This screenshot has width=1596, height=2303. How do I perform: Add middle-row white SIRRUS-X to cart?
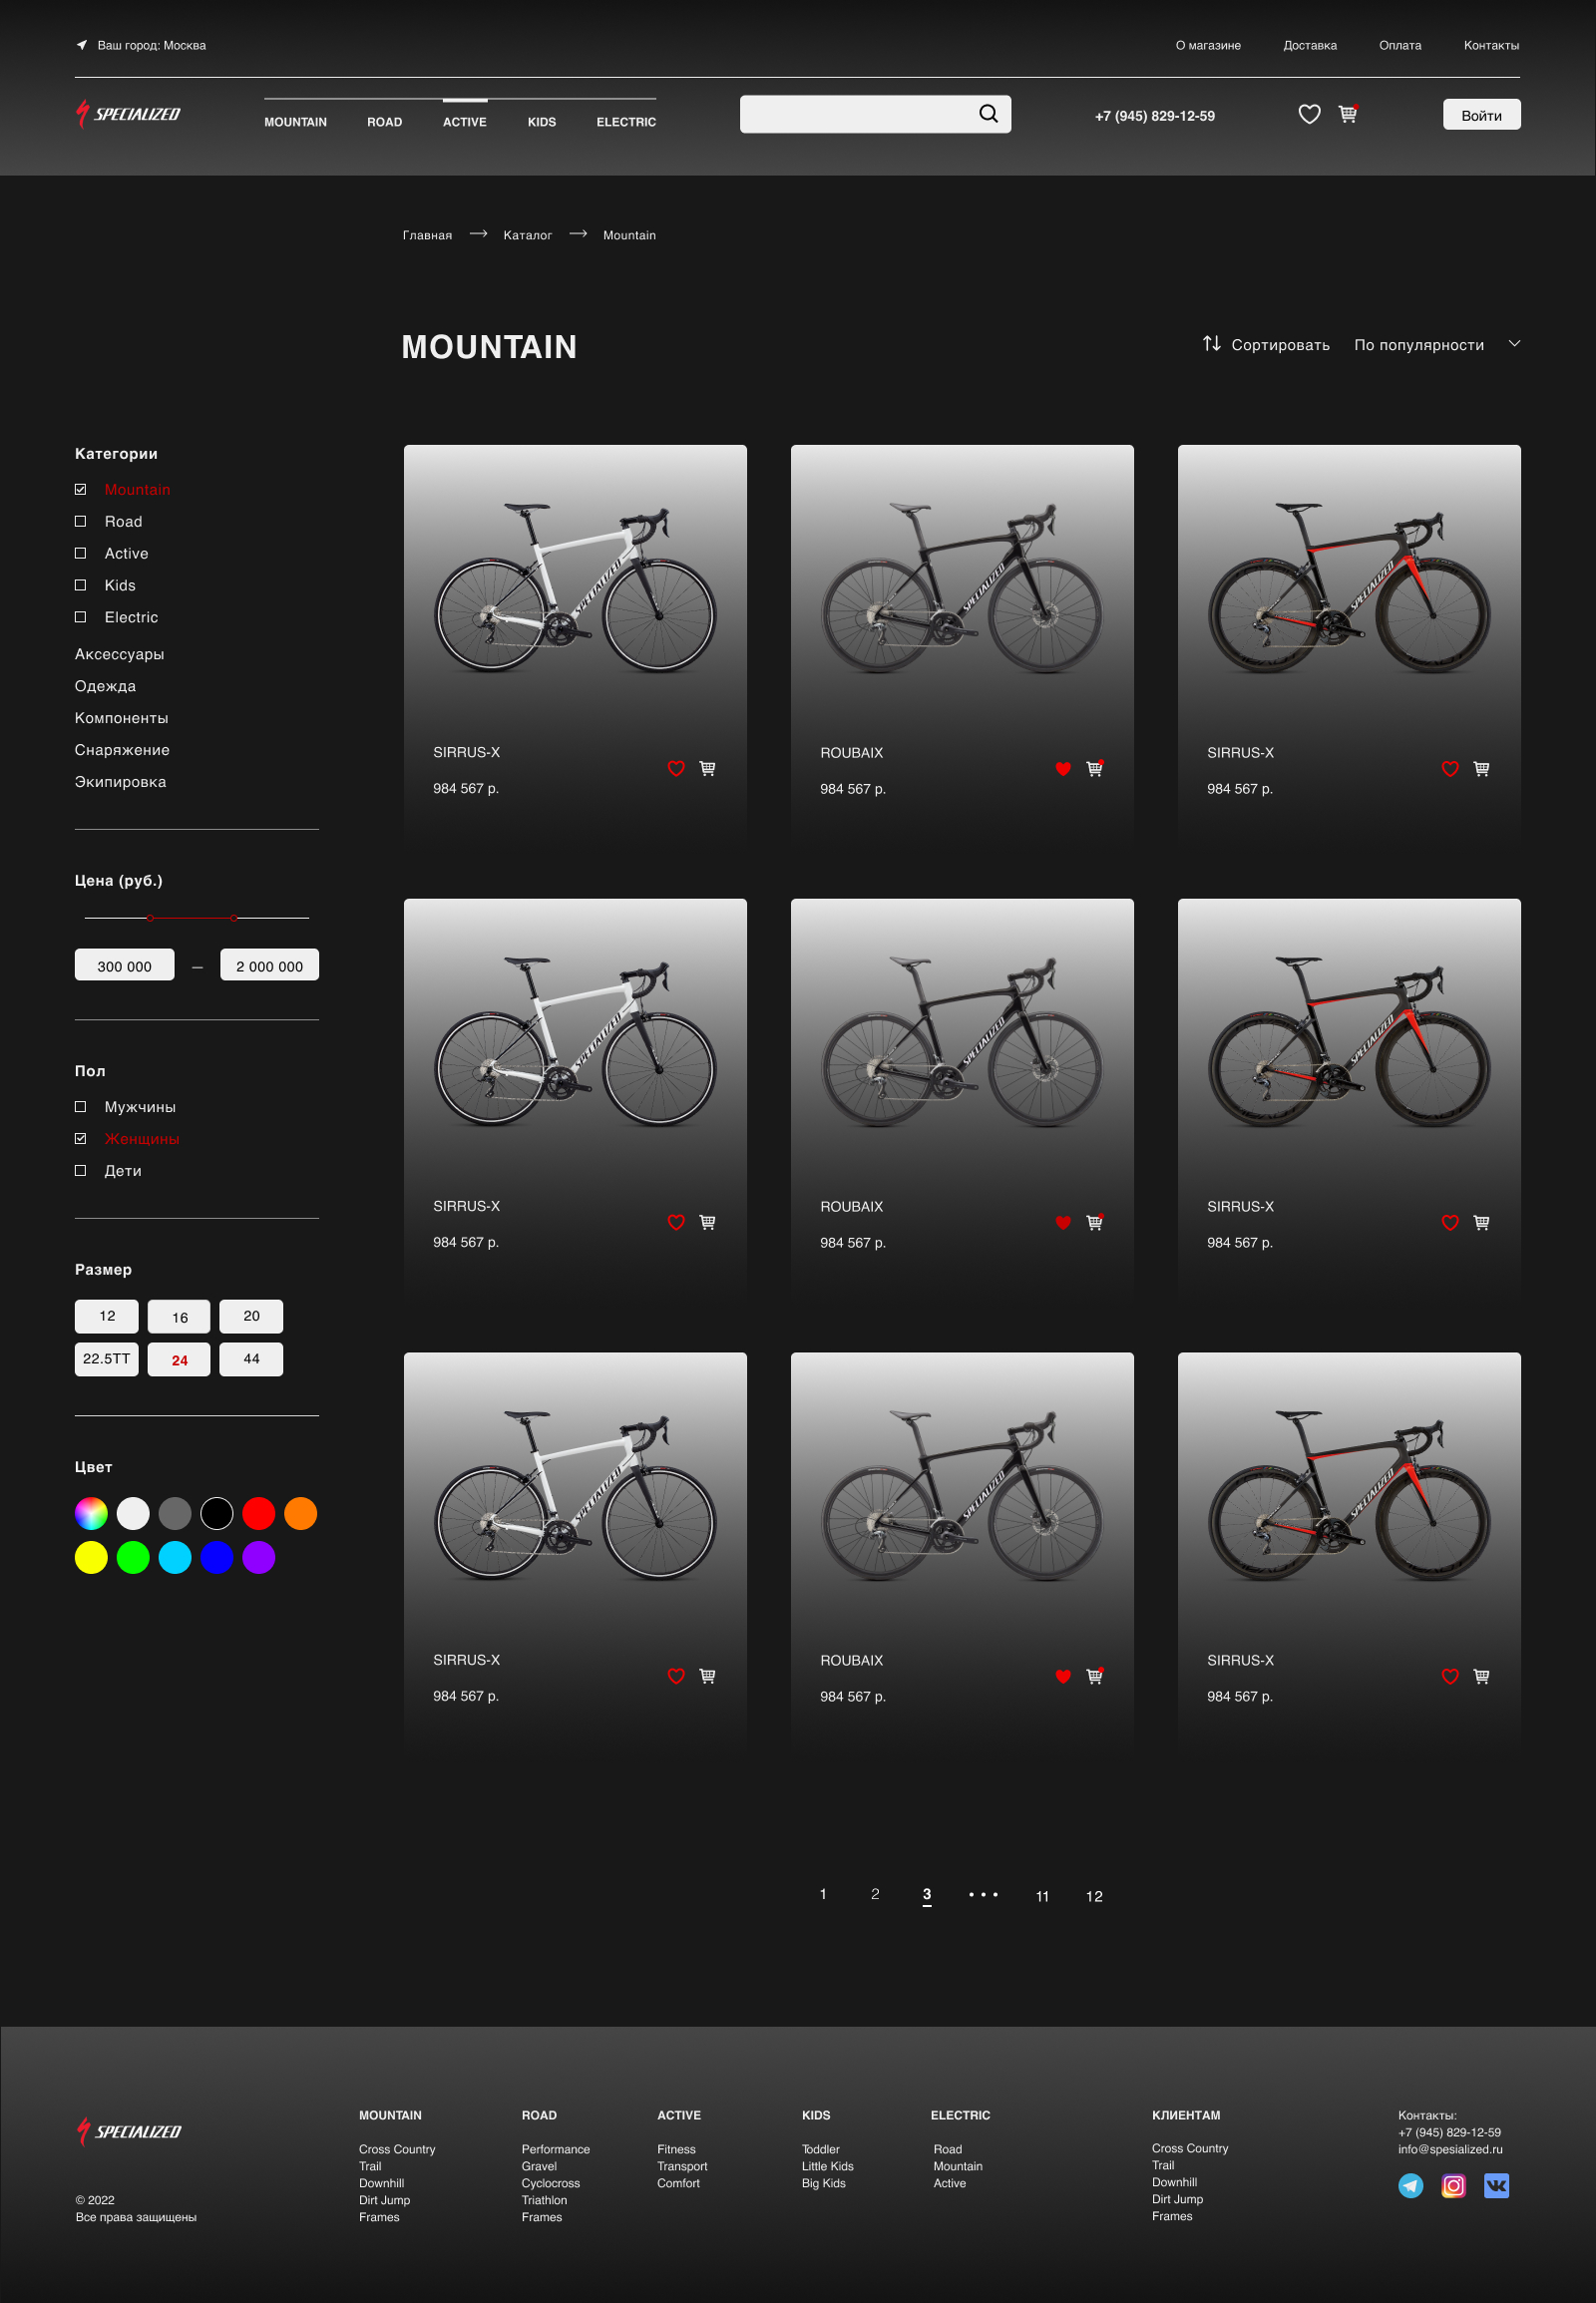[x=707, y=1222]
